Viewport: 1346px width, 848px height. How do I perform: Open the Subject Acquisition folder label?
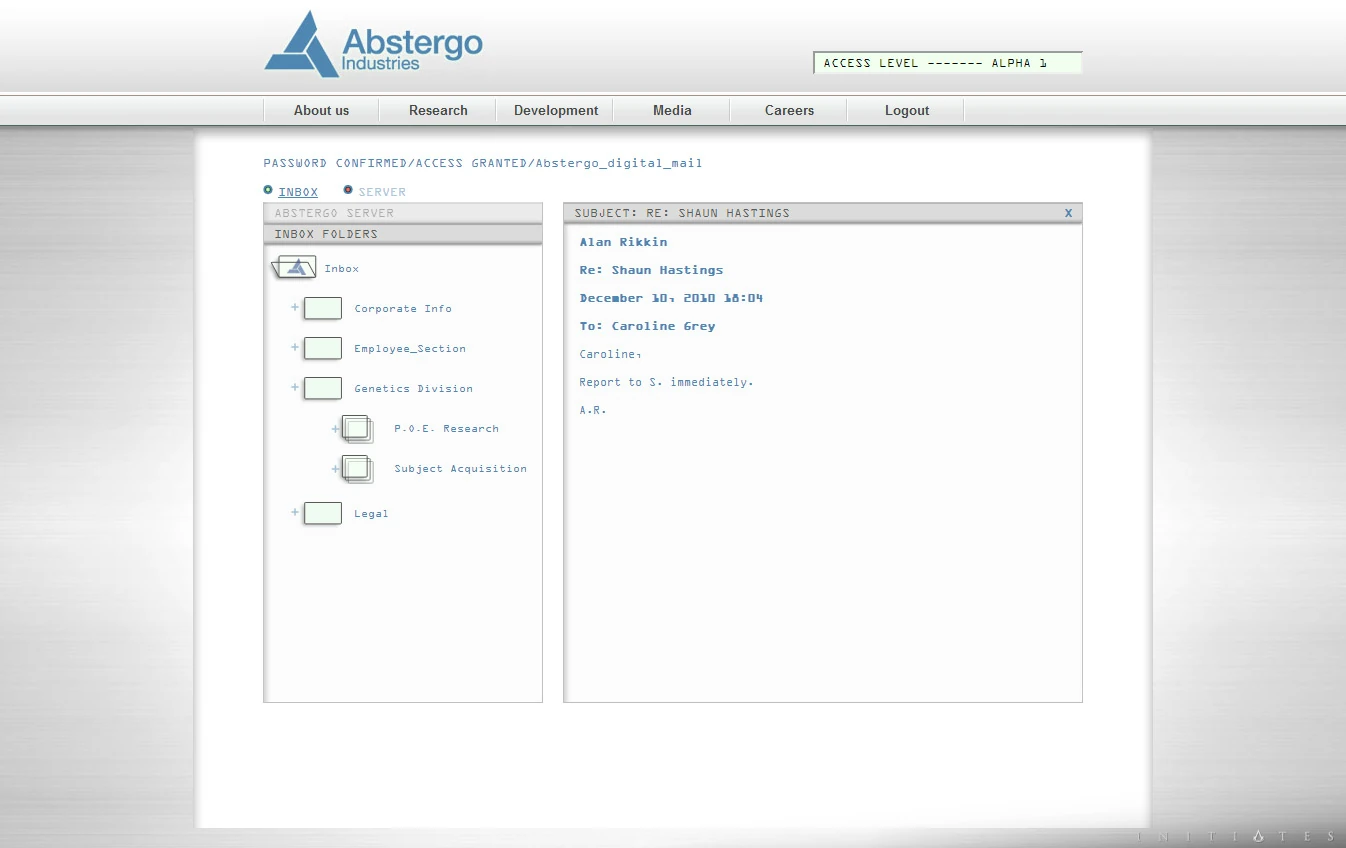click(x=460, y=469)
